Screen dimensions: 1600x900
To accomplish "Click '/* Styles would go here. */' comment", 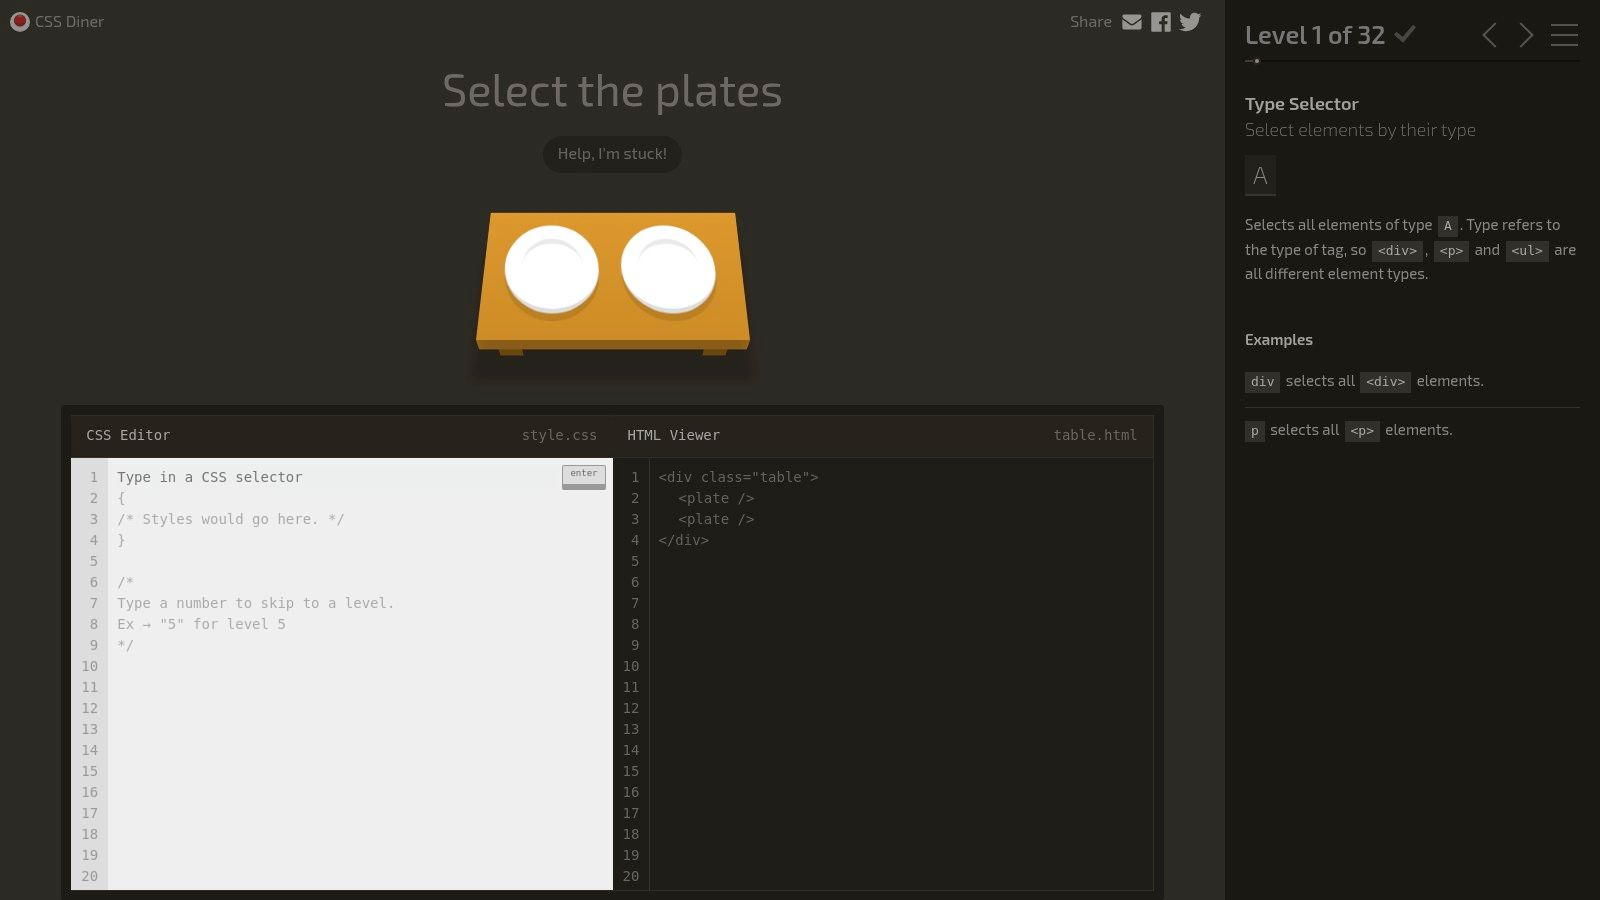I will coord(230,519).
